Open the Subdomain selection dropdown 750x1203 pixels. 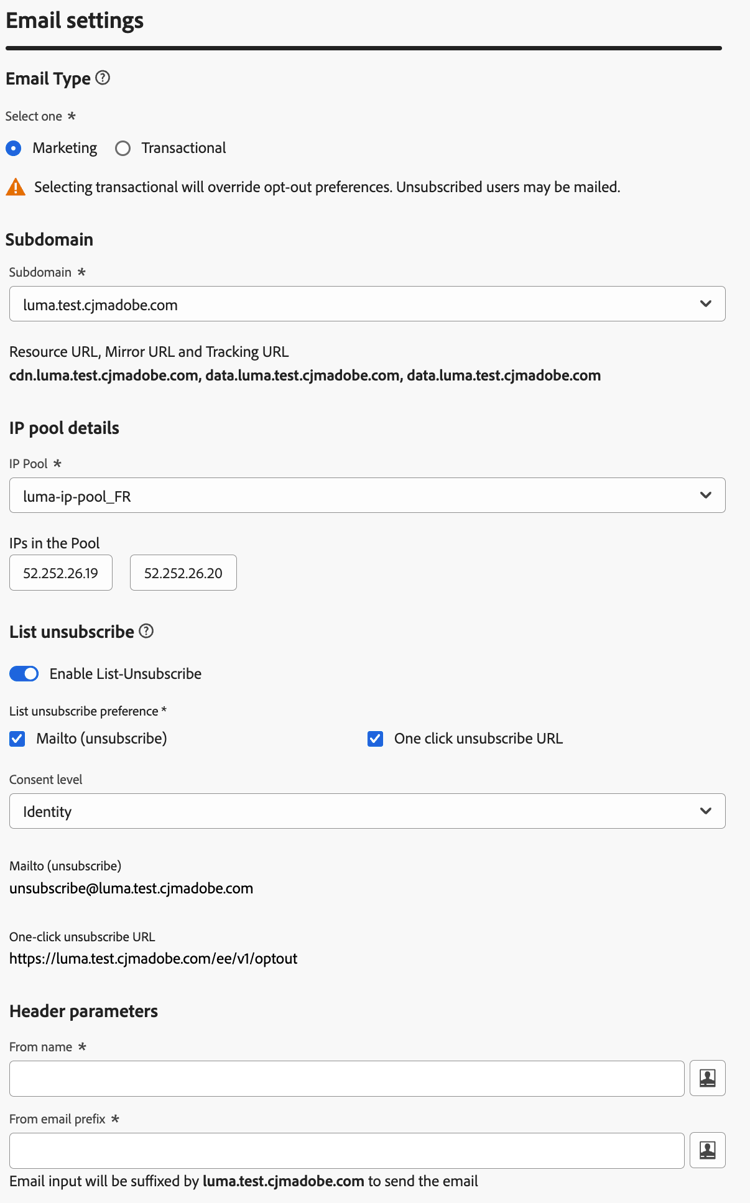(367, 303)
